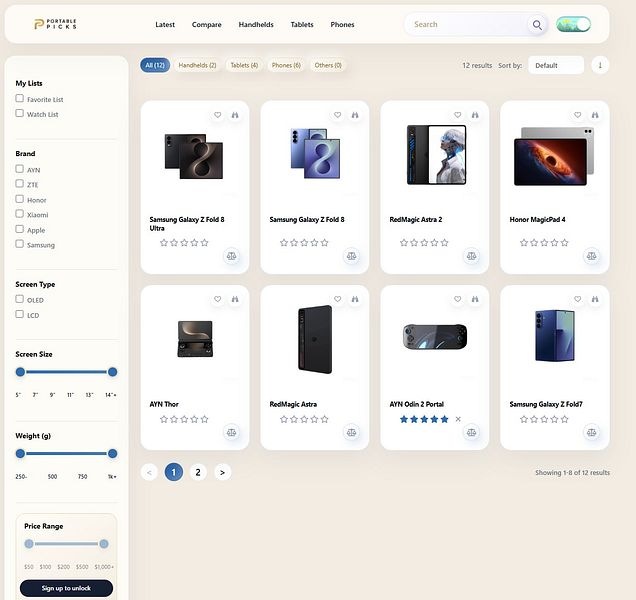Add Galaxy Z Fold 8 Ultra to watch list
This screenshot has height=600, width=636.
click(x=235, y=115)
